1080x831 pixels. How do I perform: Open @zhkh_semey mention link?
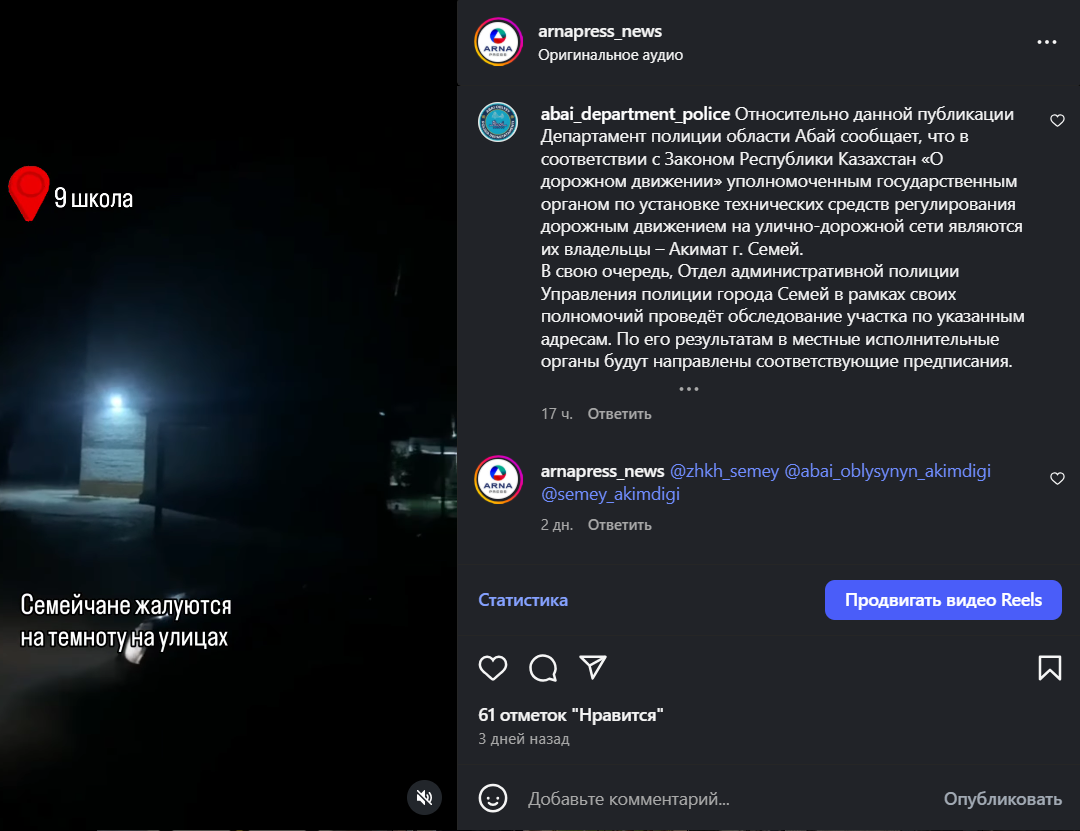pos(724,471)
